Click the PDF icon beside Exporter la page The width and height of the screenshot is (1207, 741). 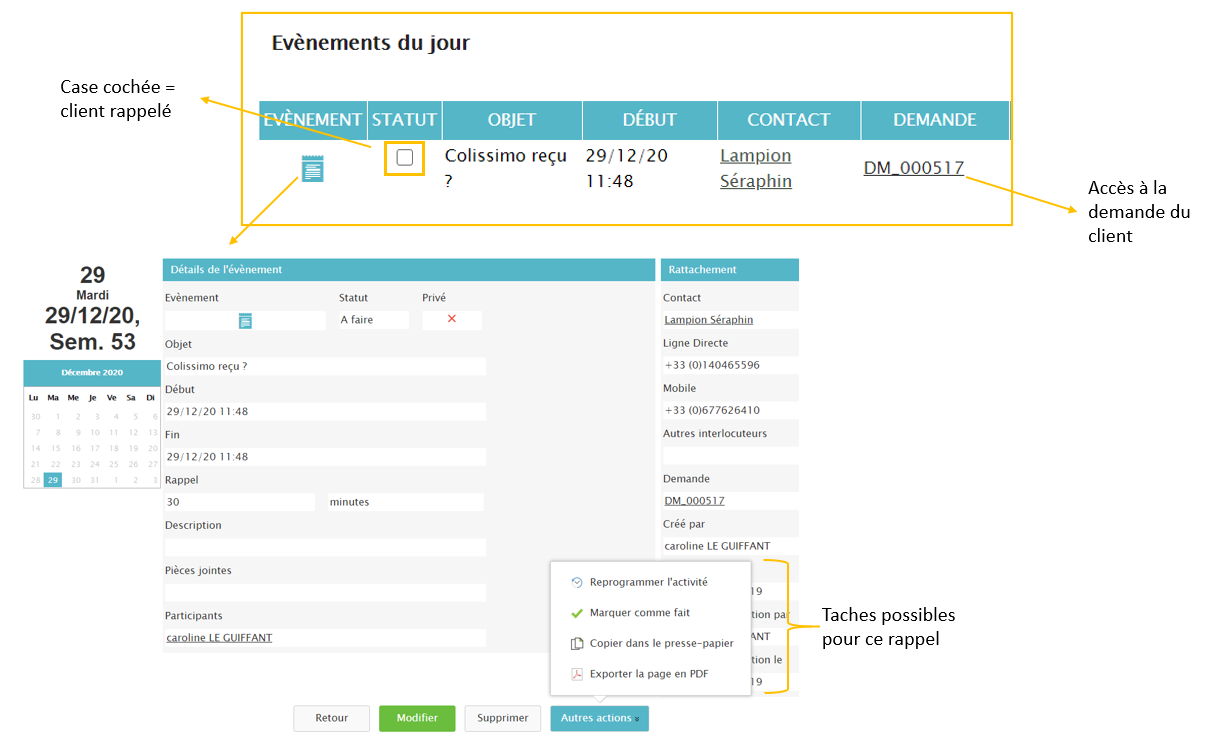tap(576, 674)
